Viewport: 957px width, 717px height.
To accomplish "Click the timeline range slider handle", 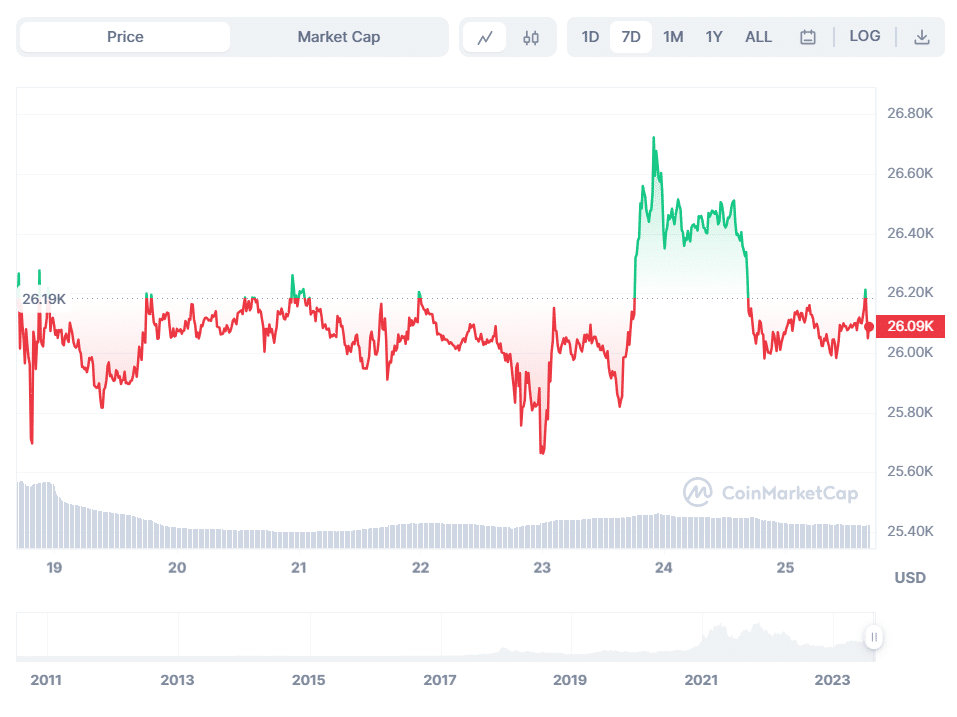I will tap(874, 638).
